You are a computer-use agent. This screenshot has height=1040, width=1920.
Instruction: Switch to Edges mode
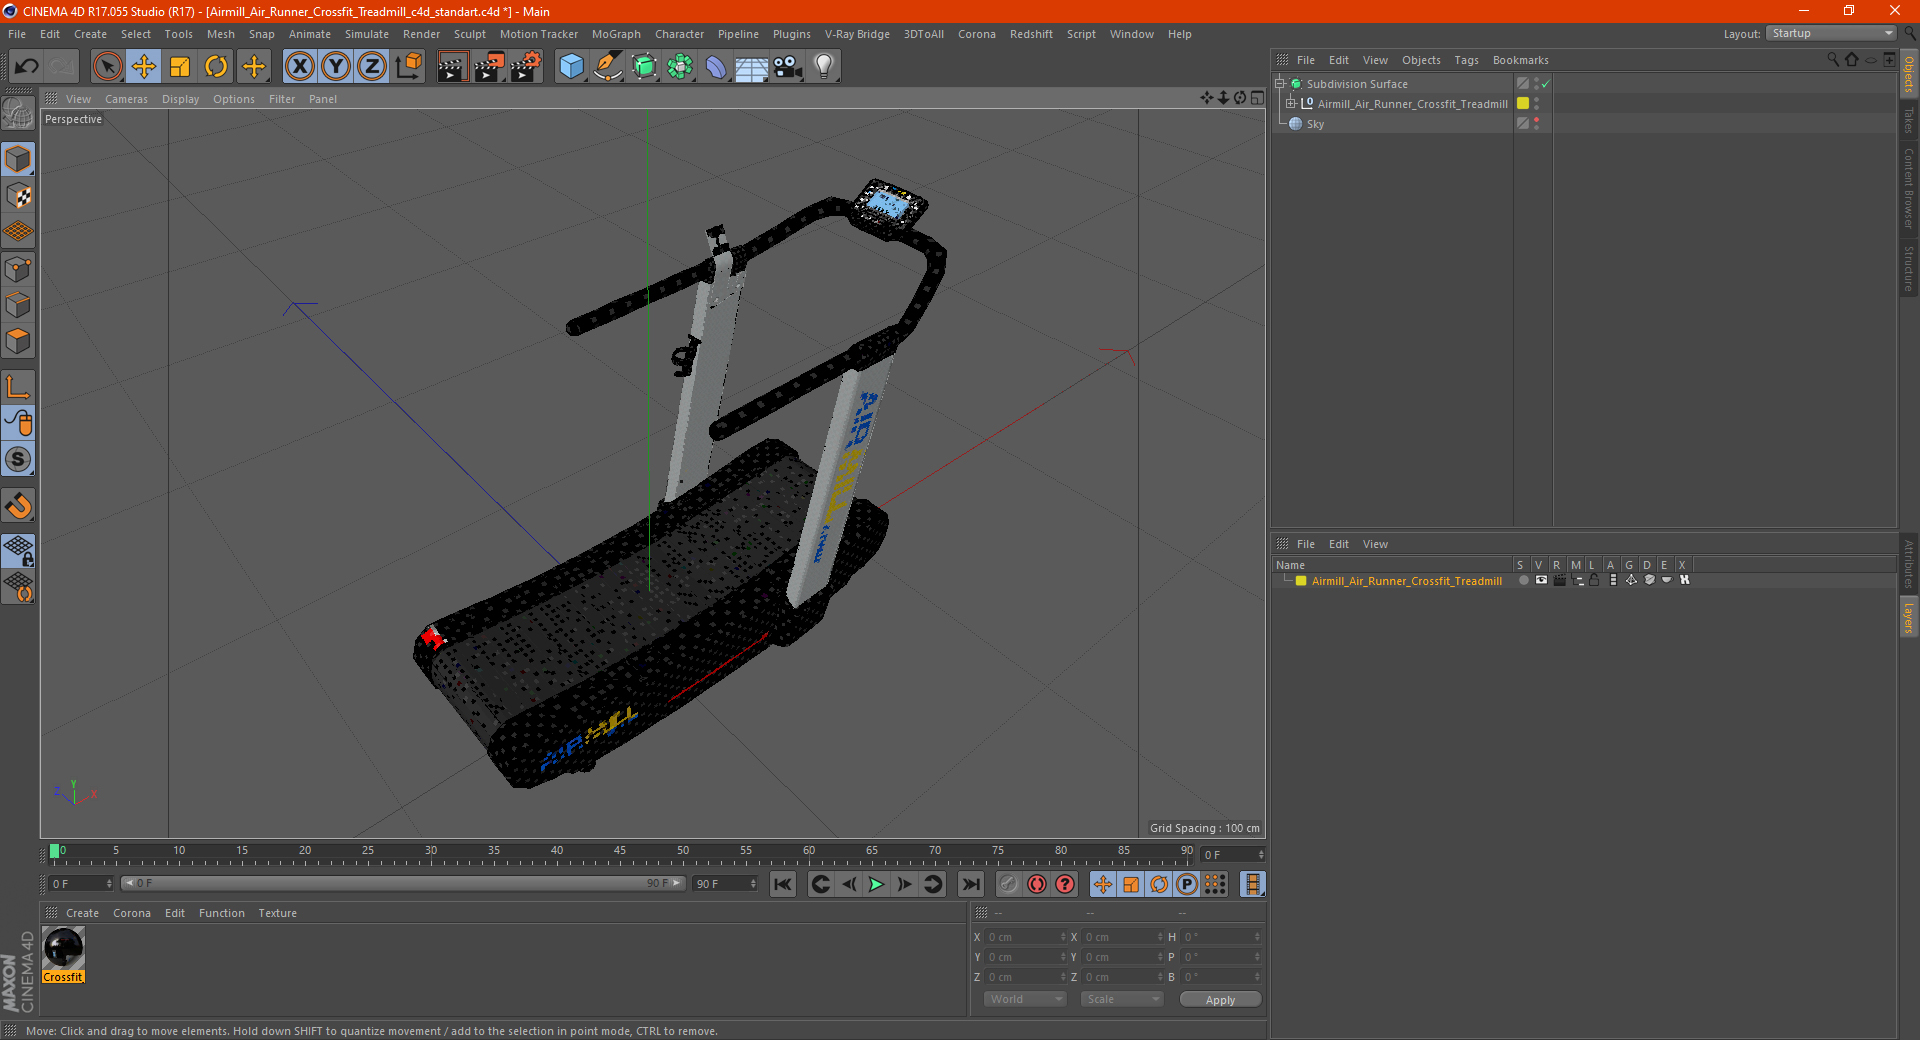coord(18,304)
